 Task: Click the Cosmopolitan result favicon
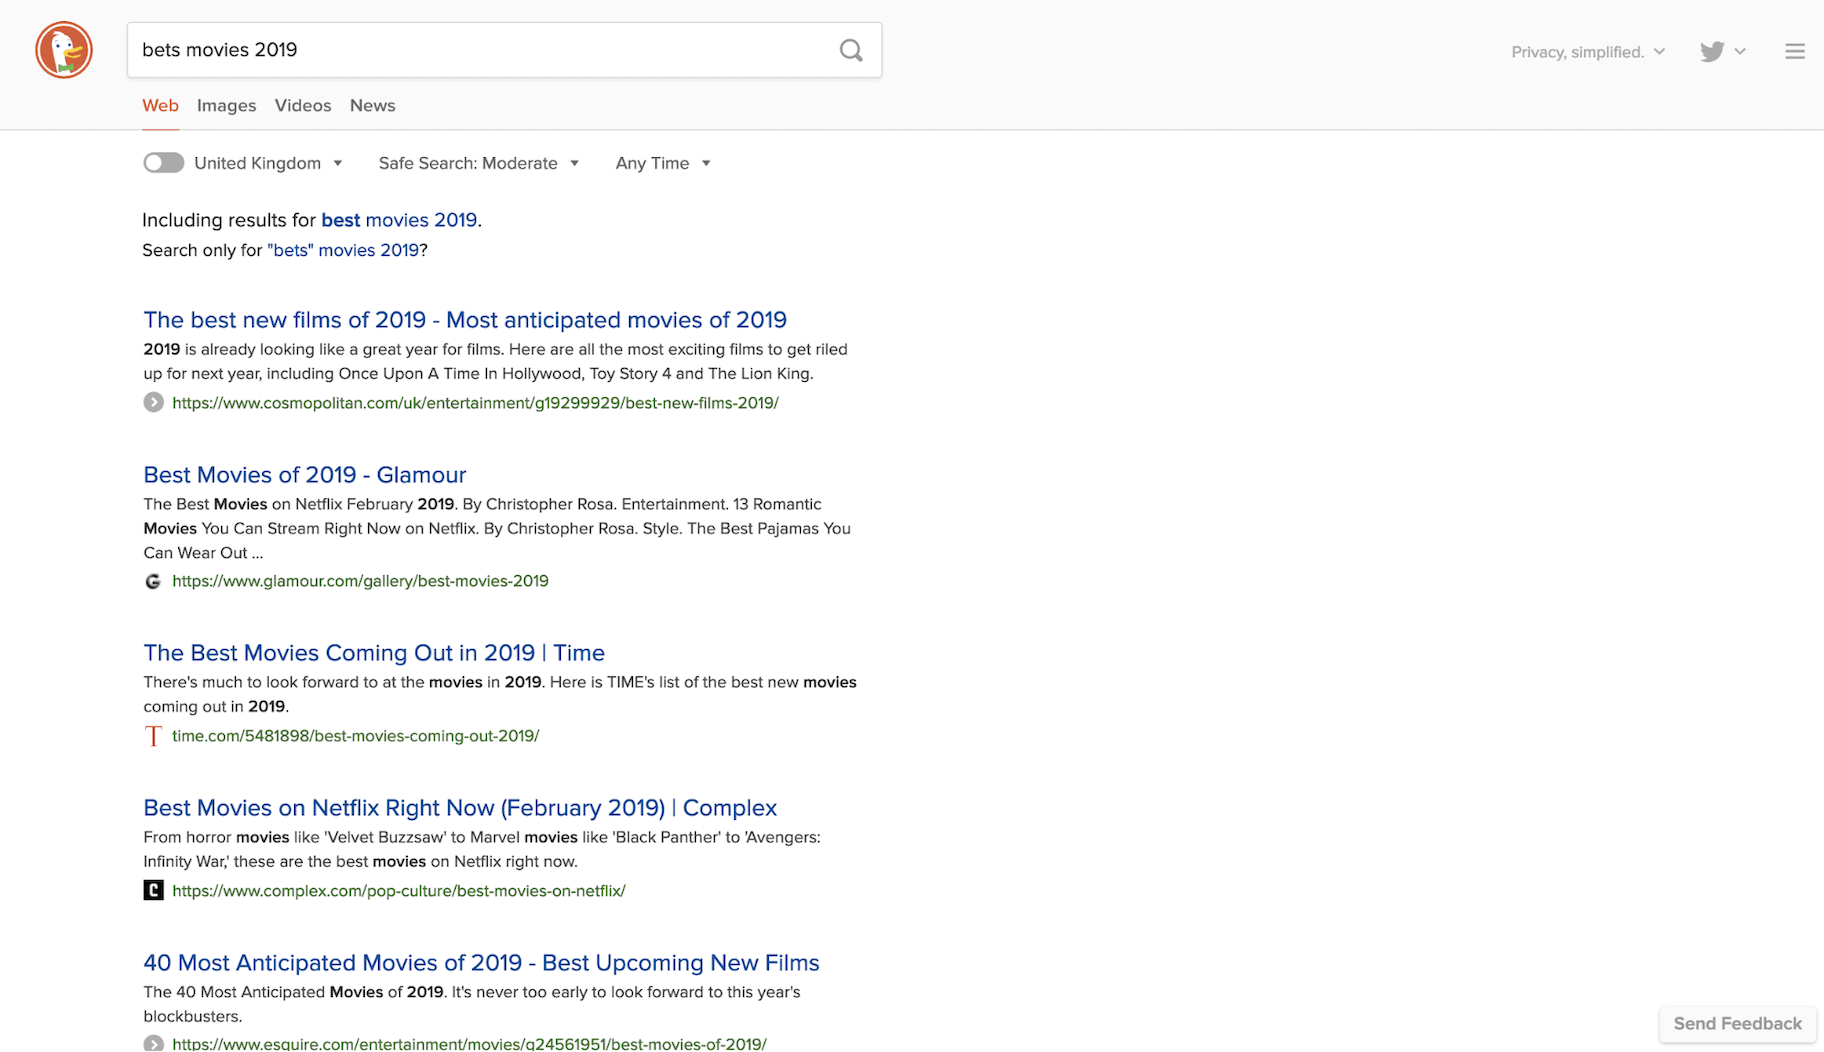pyautogui.click(x=153, y=403)
